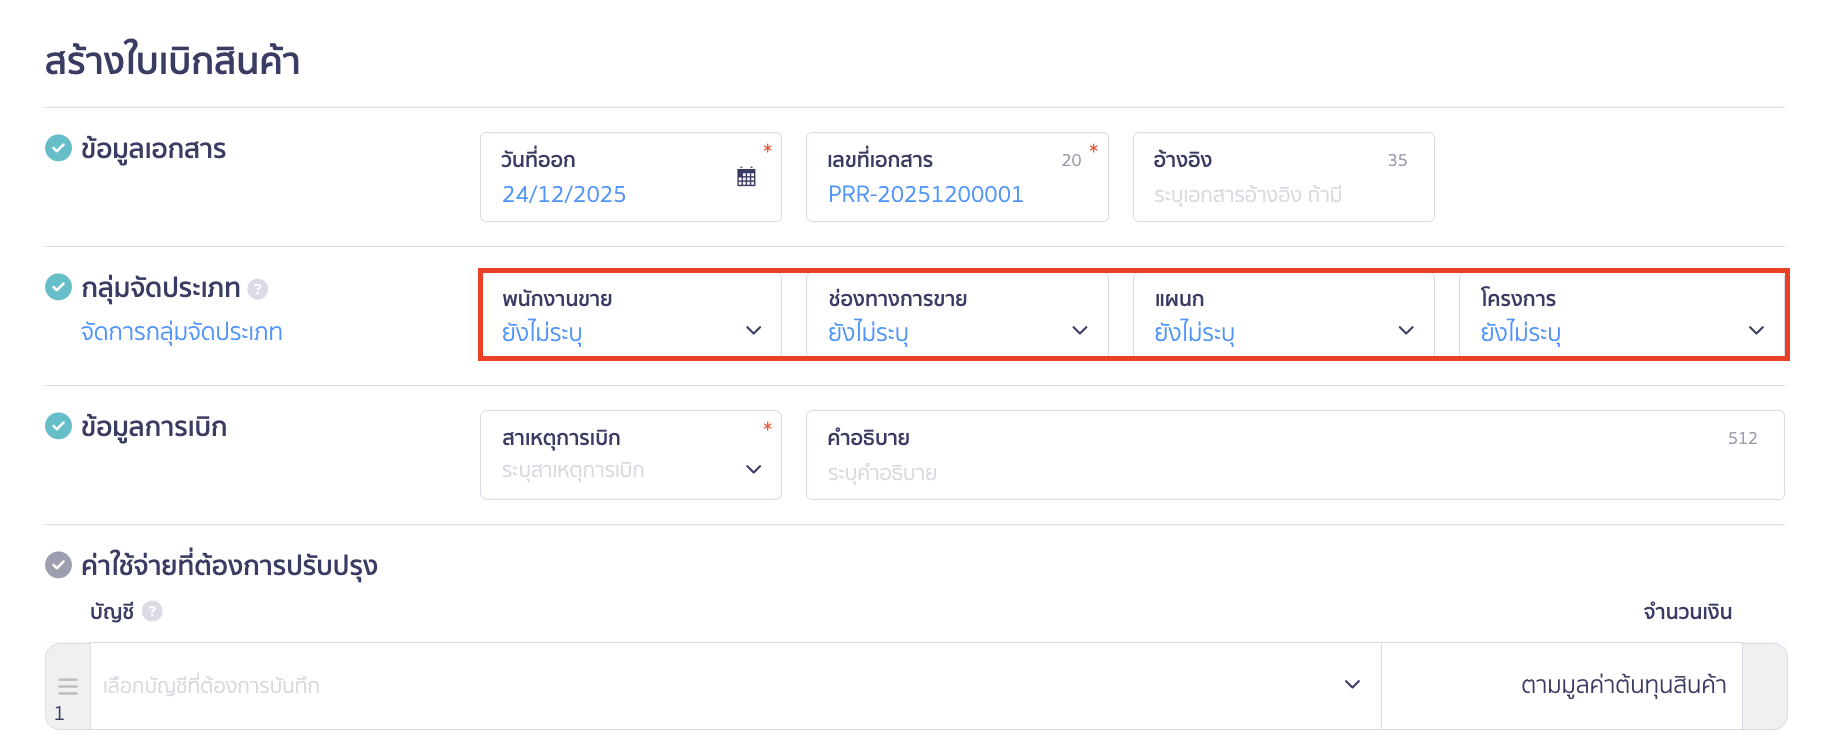1824x746 pixels.
Task: Click the เลขที่เอกสาร document number field
Action: pyautogui.click(x=940, y=194)
